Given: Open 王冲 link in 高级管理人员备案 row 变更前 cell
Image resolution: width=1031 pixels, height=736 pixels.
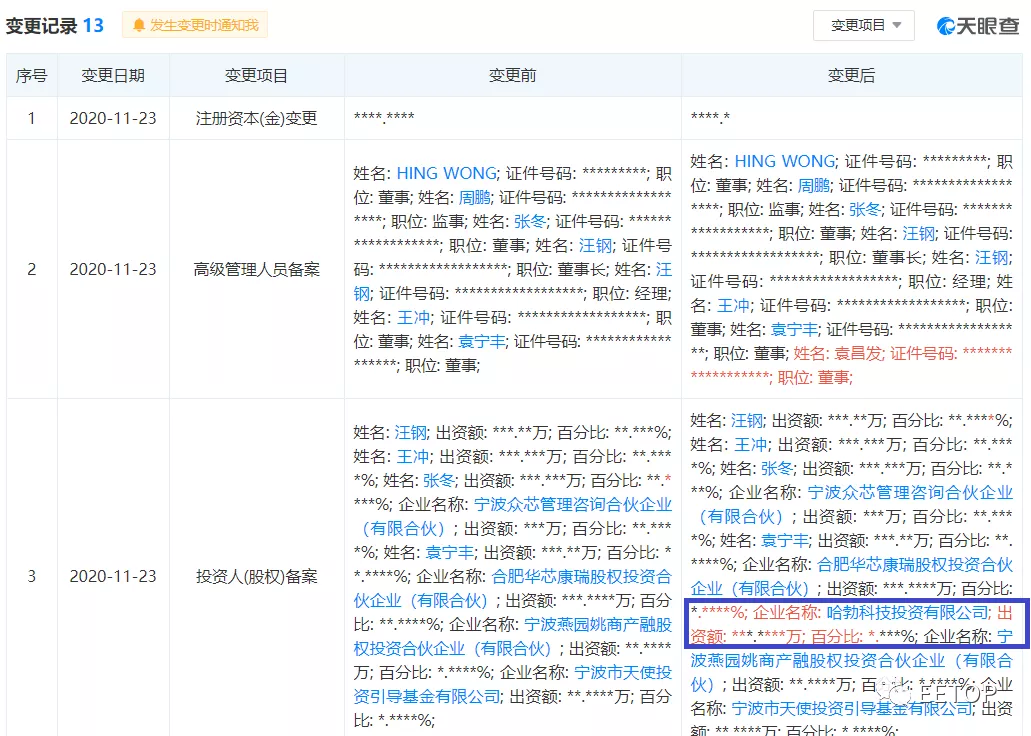Looking at the screenshot, I should pyautogui.click(x=414, y=318).
